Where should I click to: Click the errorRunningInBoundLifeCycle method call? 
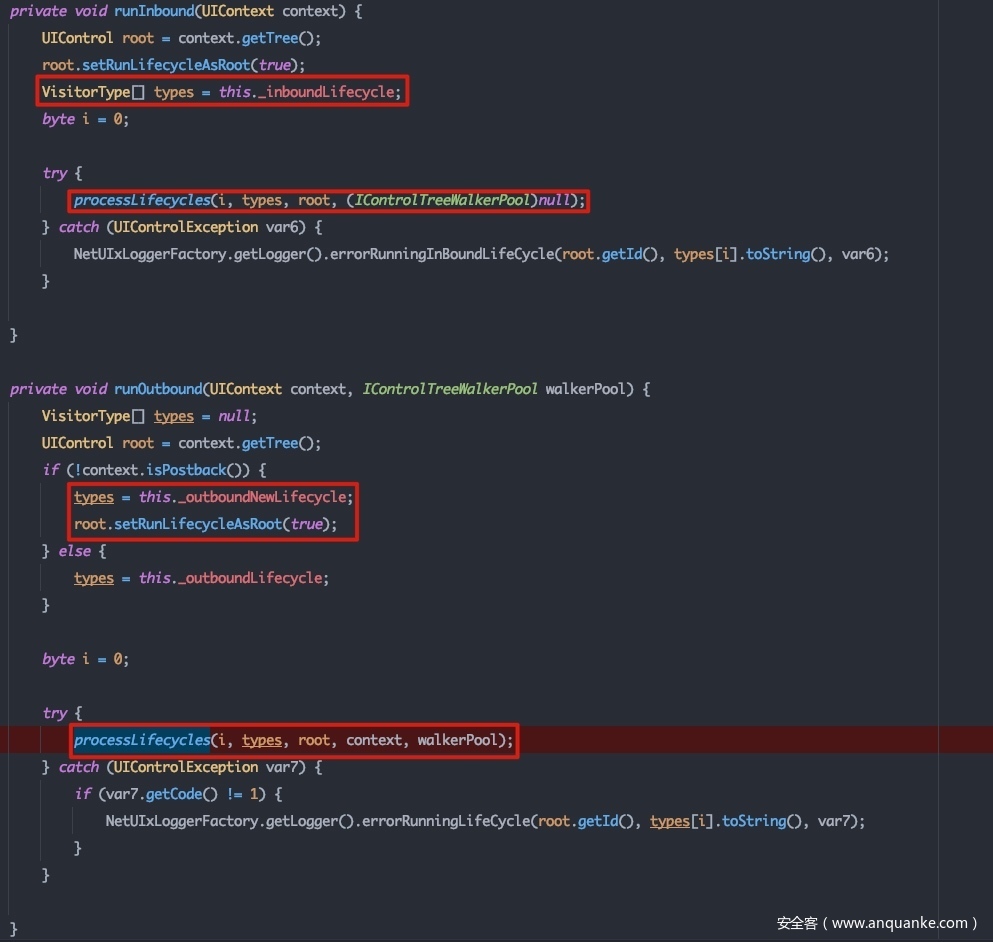[449, 254]
